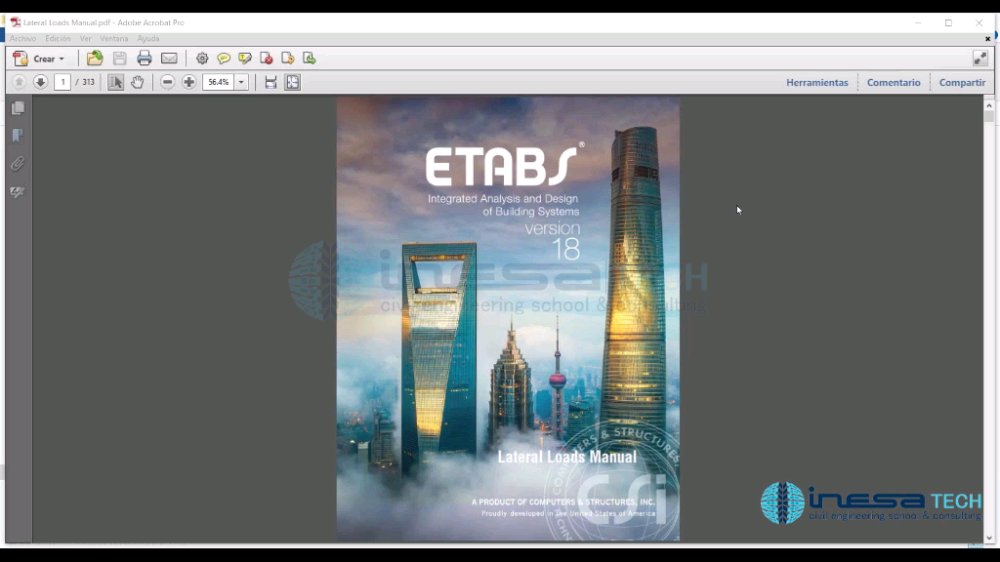
Task: Open the zoom level dropdown arrow
Action: click(x=241, y=82)
